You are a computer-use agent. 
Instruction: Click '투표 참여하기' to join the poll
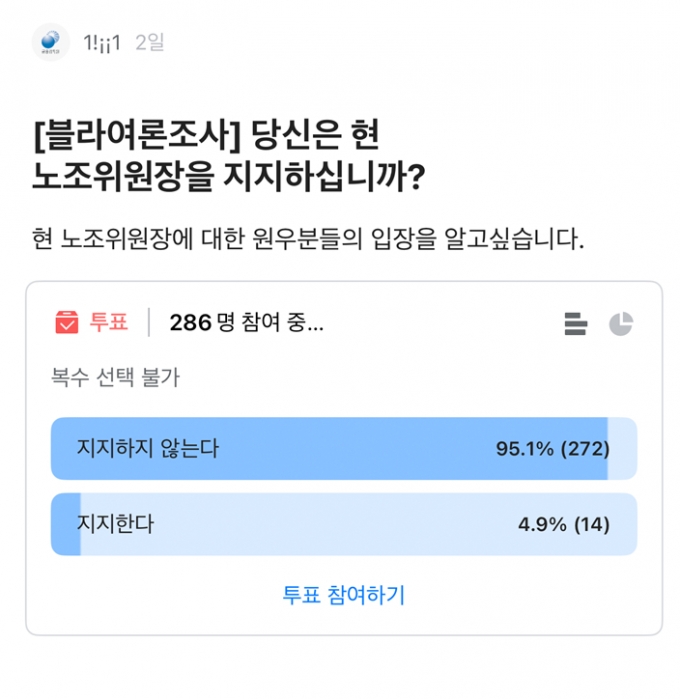click(343, 595)
